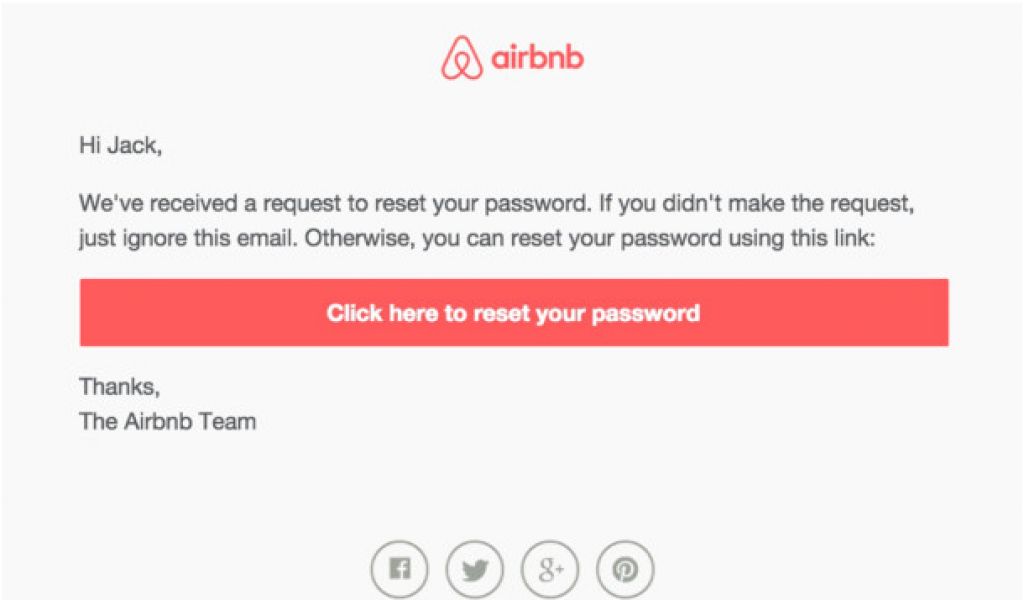
Task: Click the word "Team" in the signature
Action: [227, 422]
